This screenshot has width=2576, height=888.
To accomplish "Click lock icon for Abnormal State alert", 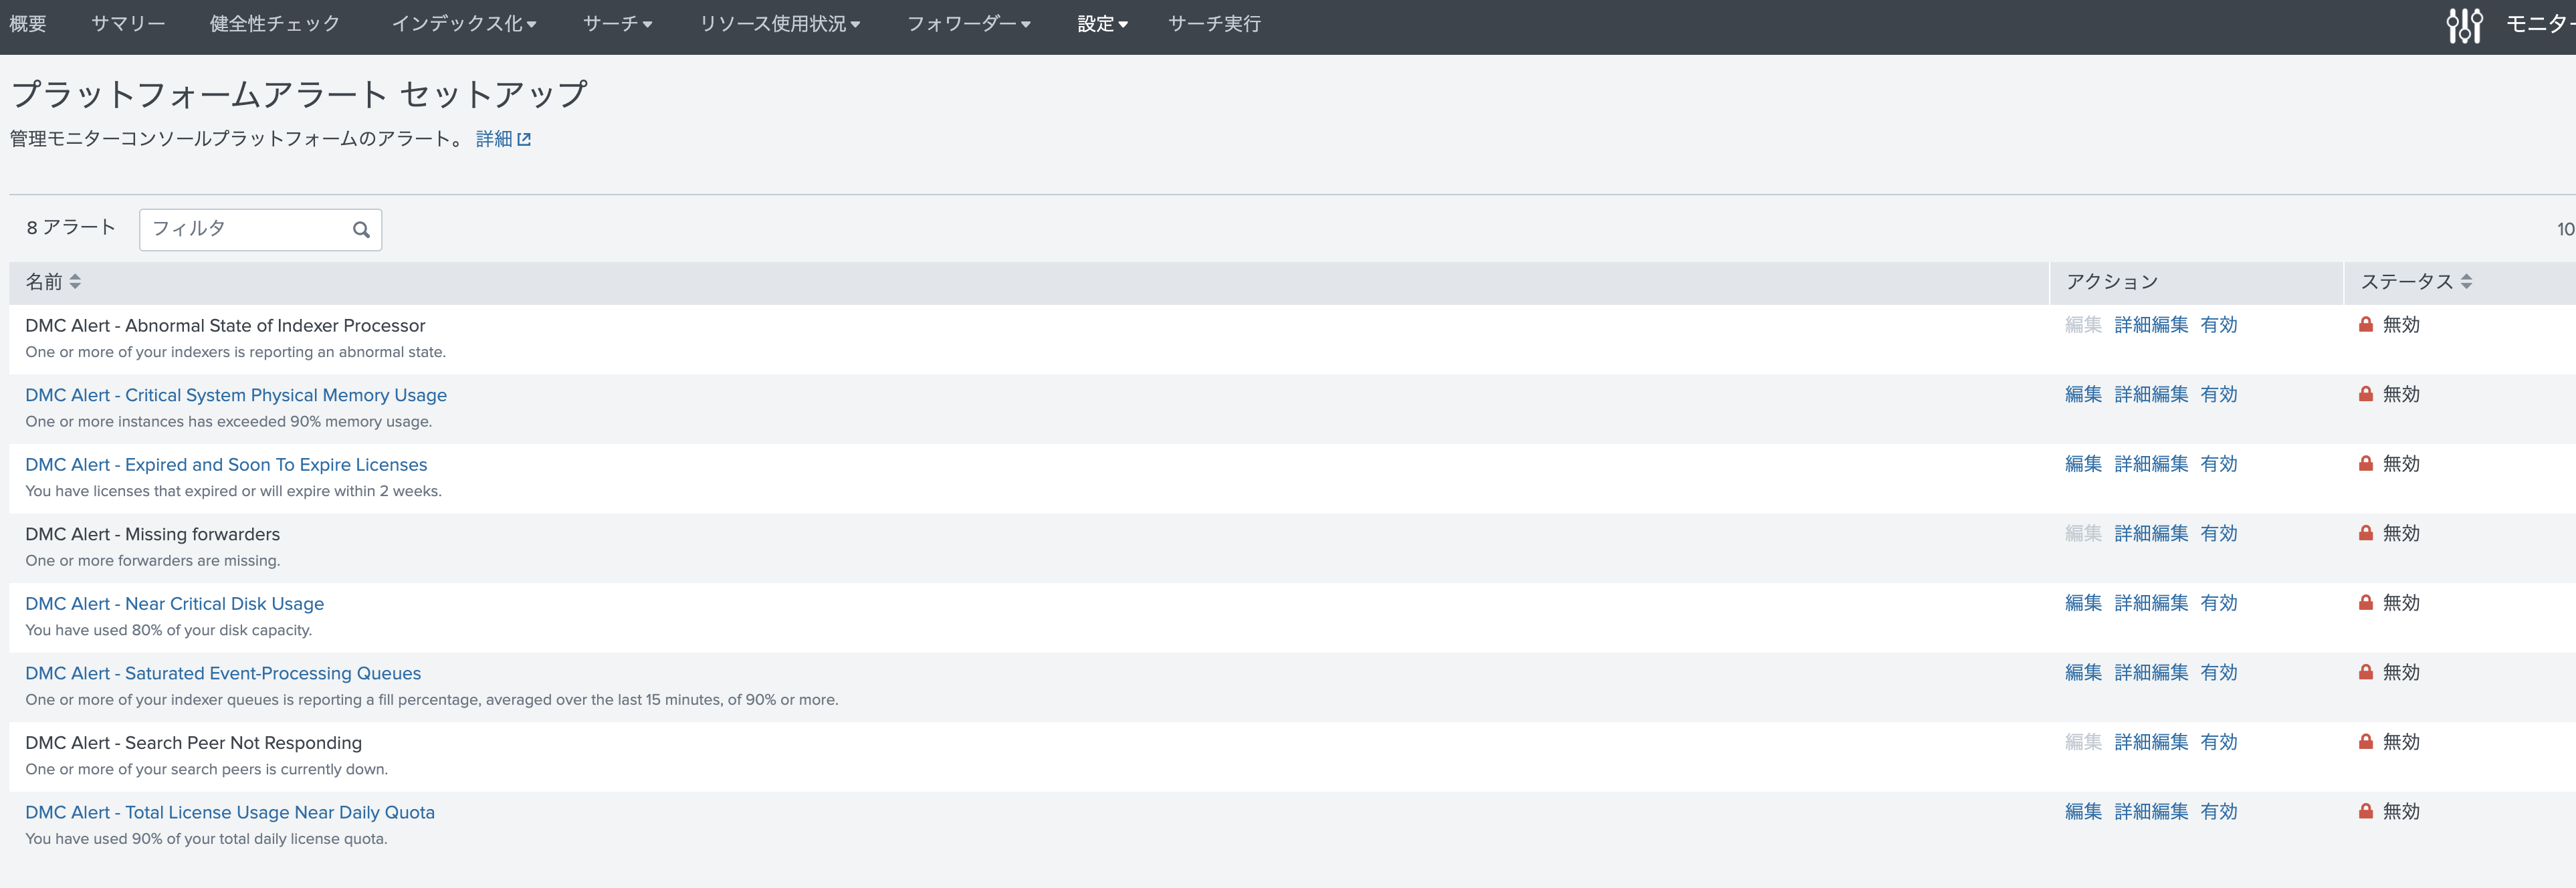I will coord(2365,325).
